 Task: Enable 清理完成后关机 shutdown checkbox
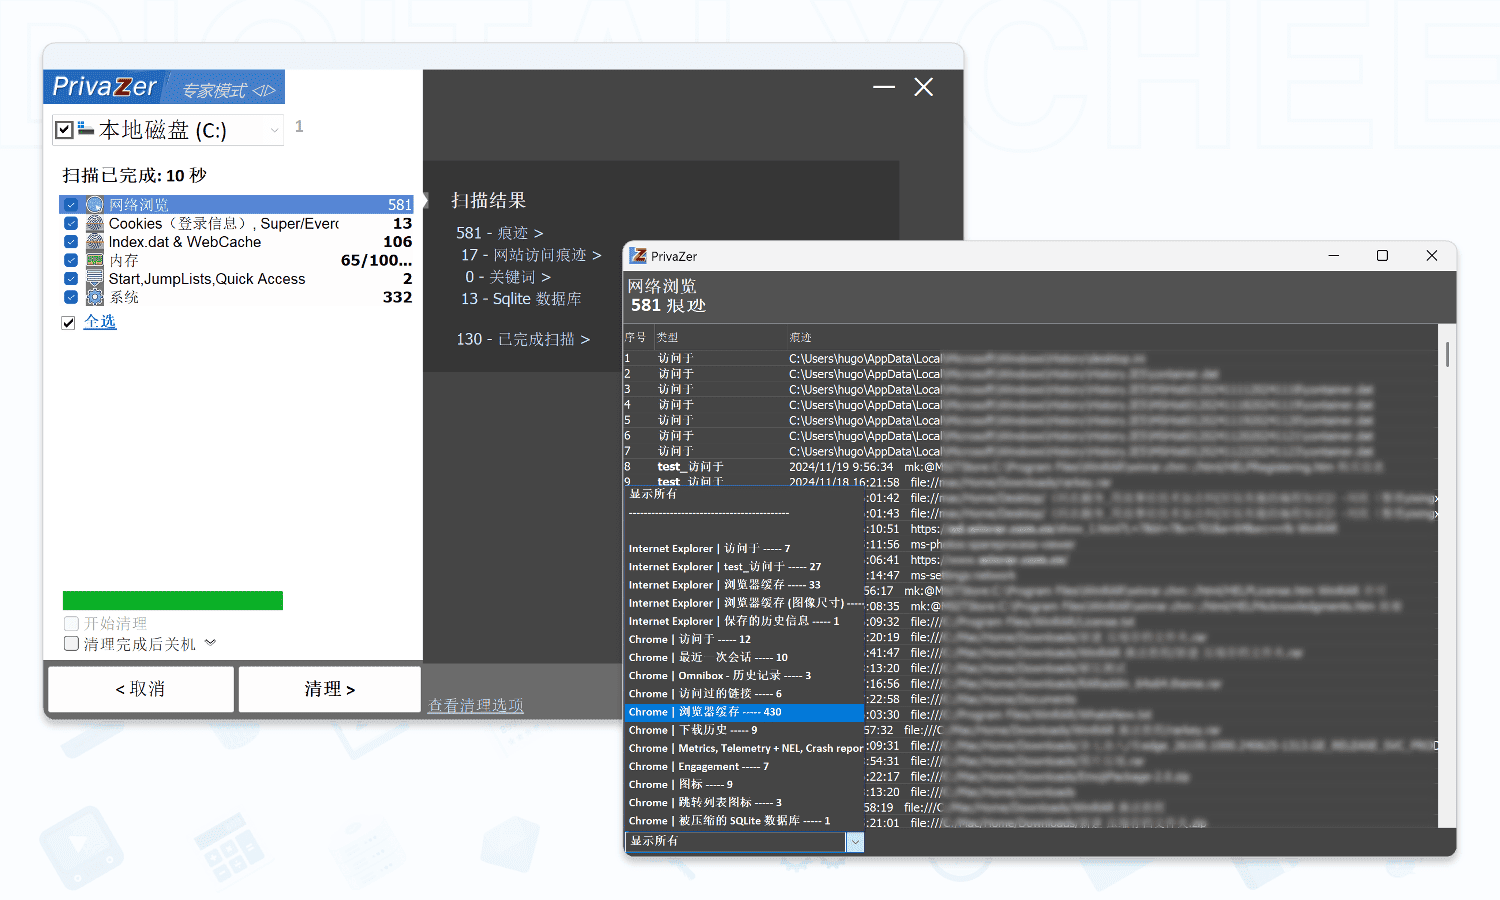point(71,644)
